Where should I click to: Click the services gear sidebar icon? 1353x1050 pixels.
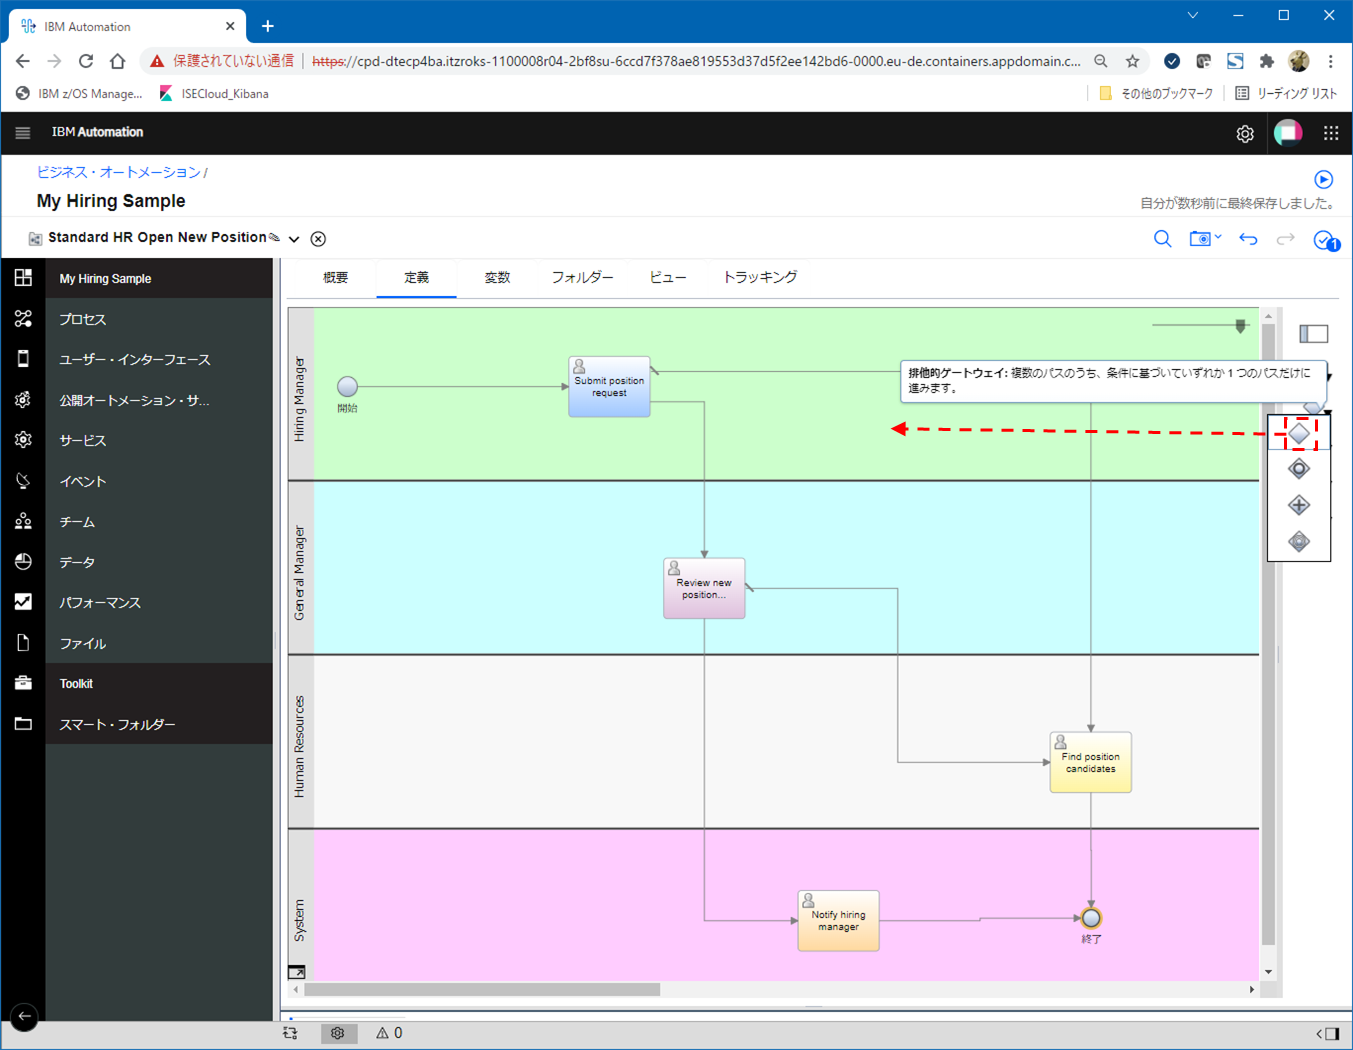23,440
